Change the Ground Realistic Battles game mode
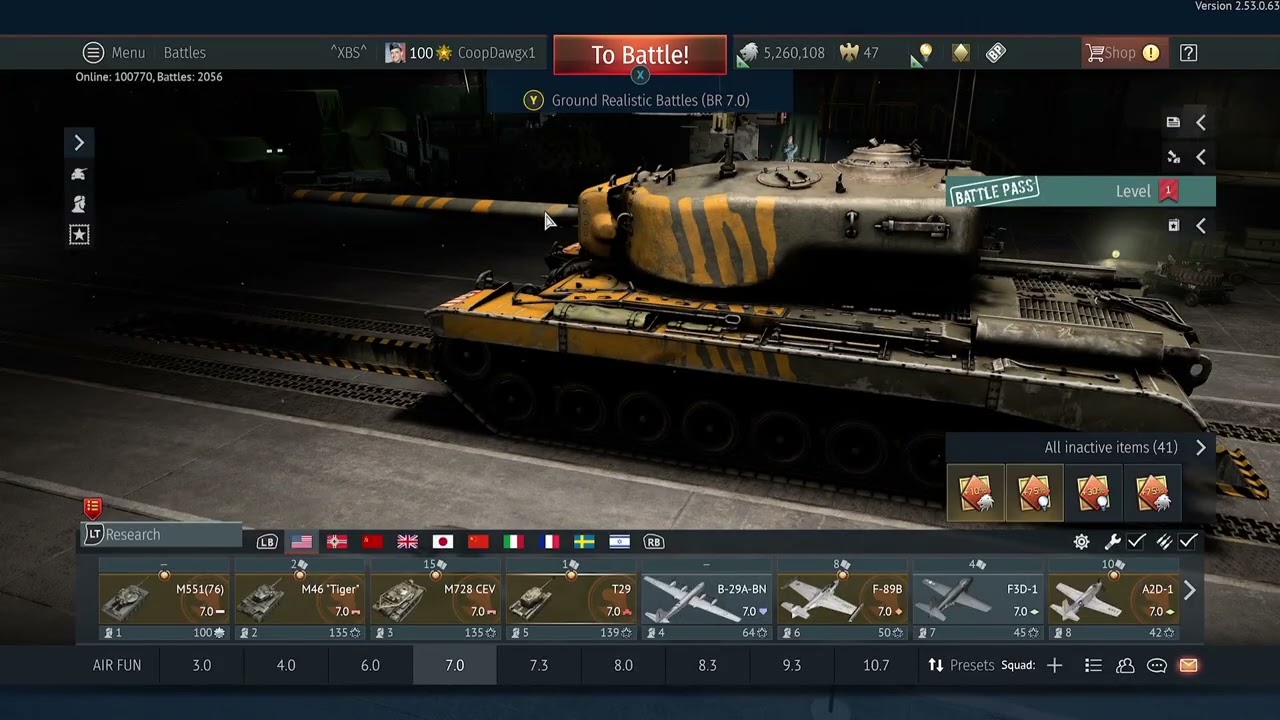Screen dimensions: 1280x720 [x=650, y=100]
